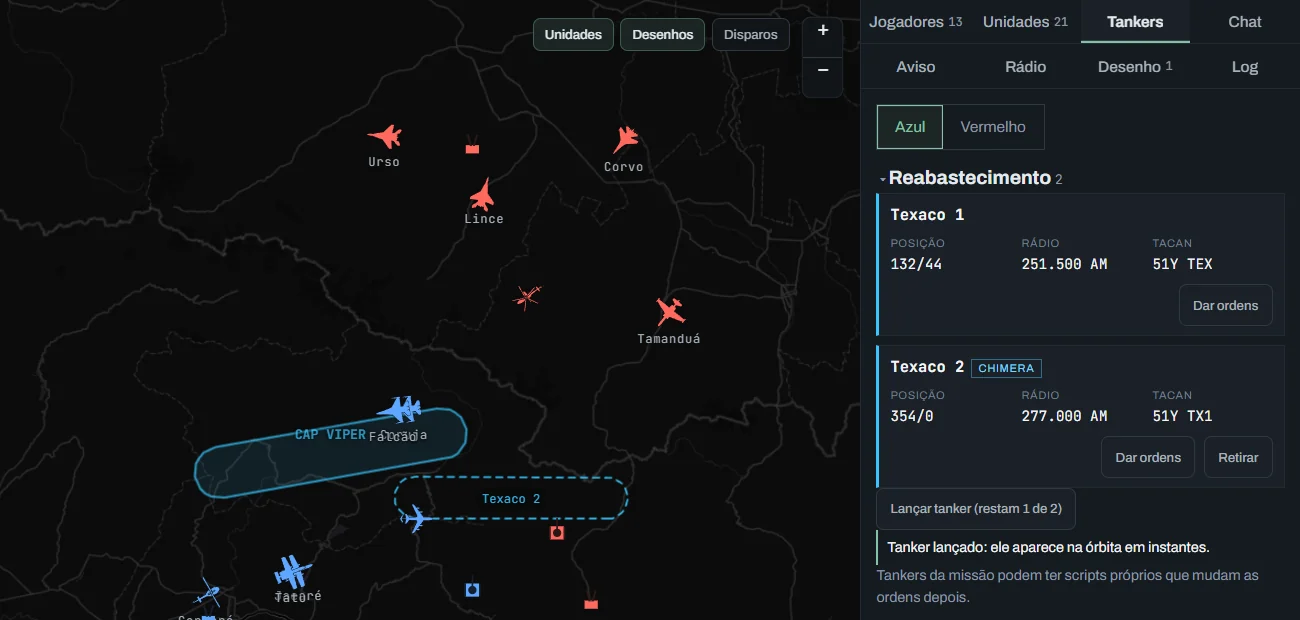Viewport: 1300px width, 620px height.
Task: Toggle the Unidades map layer
Action: coord(573,34)
